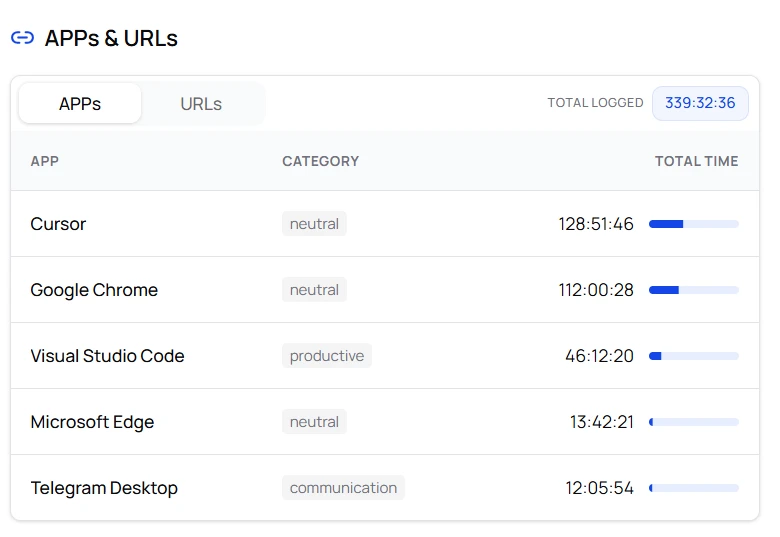
Task: Select the Visual Studio Code app name
Action: click(x=107, y=356)
